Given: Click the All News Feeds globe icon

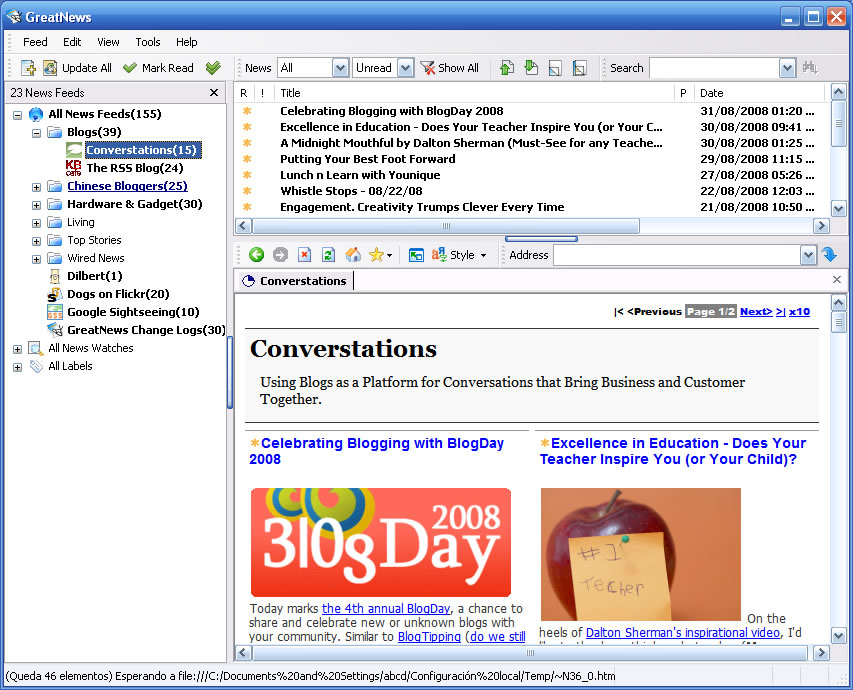Looking at the screenshot, I should point(36,114).
